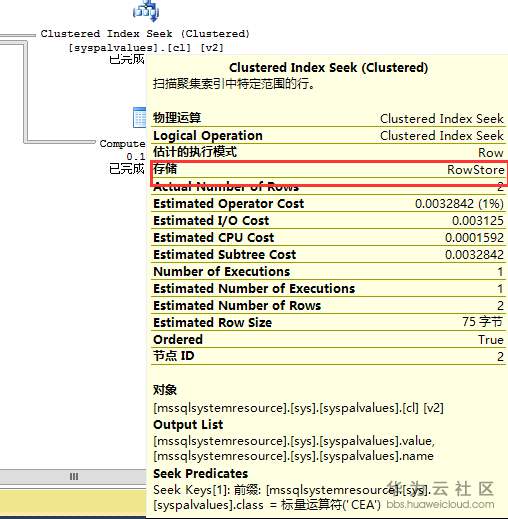Click the 'Estimated Row Size' row
Viewport: 508px width, 519px height.
click(328, 322)
